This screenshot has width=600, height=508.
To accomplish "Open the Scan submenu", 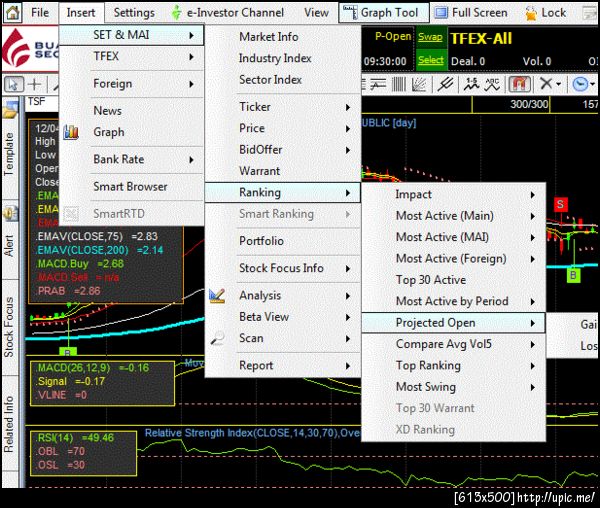I will pos(283,339).
